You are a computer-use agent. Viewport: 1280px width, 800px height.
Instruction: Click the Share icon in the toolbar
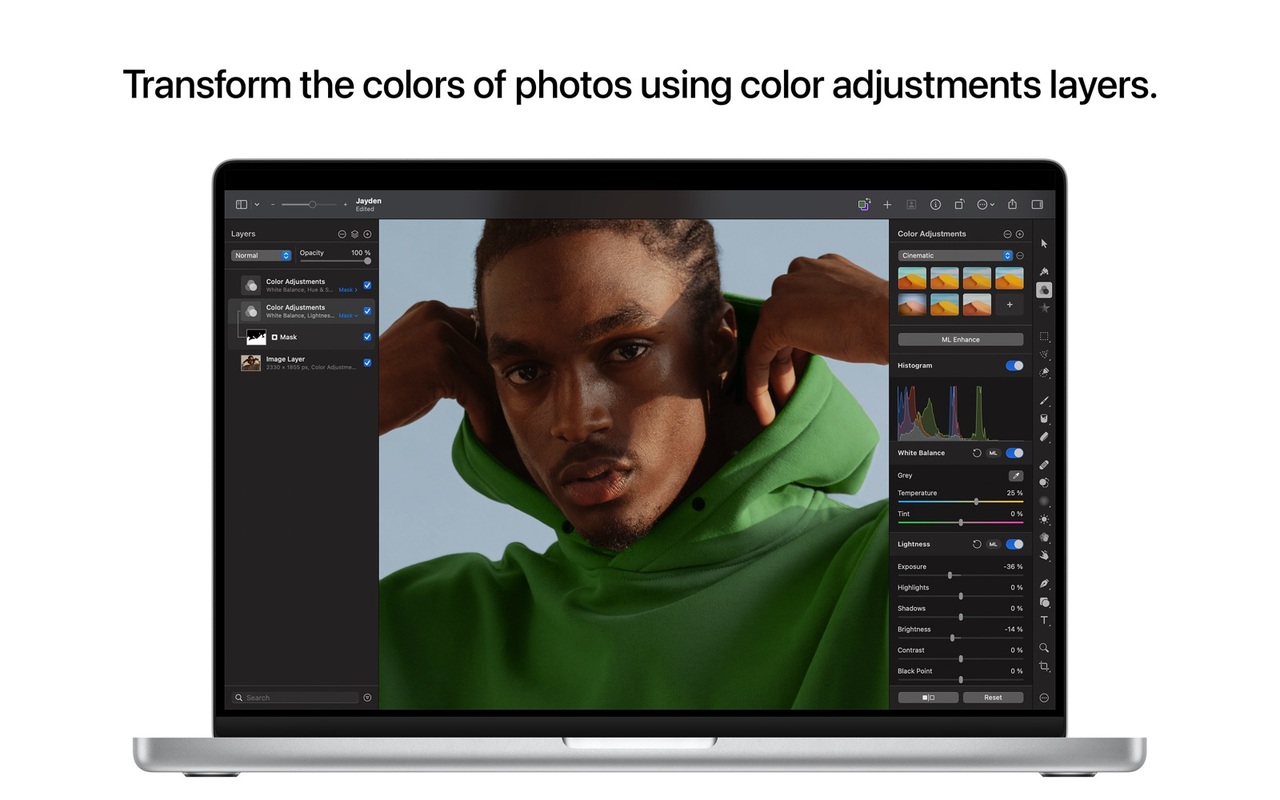[1012, 204]
